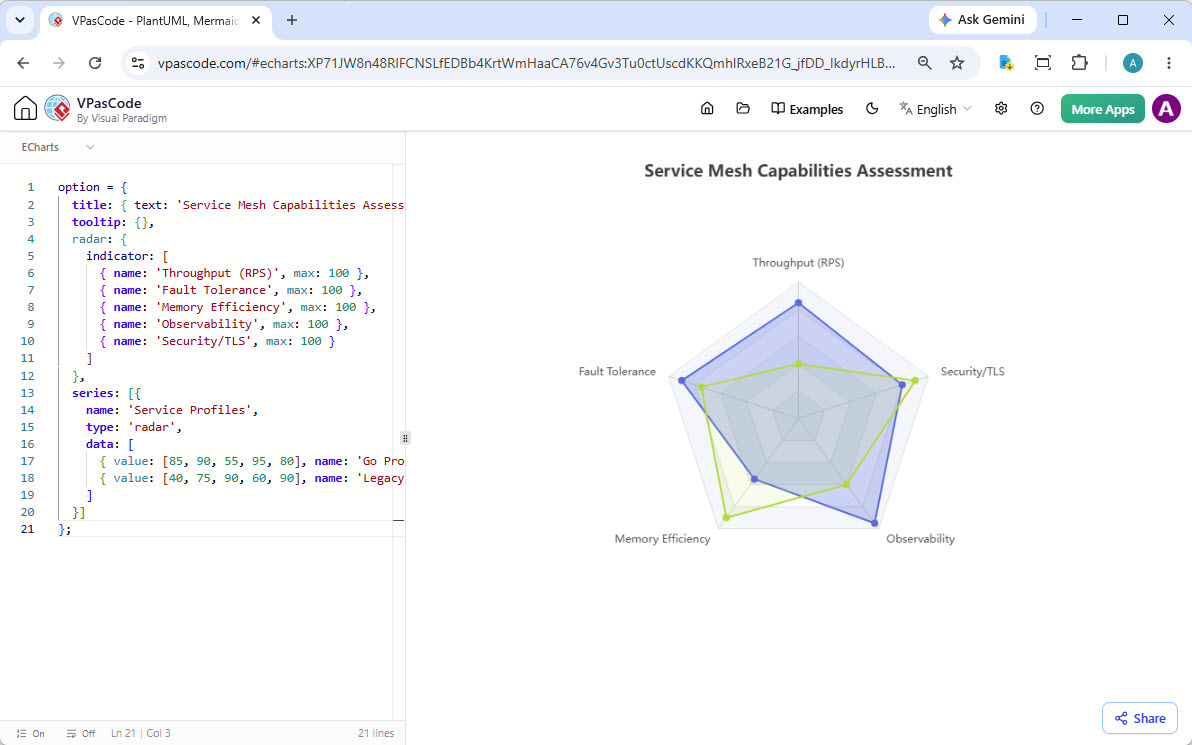Click the site information icon in address bar

click(x=138, y=63)
